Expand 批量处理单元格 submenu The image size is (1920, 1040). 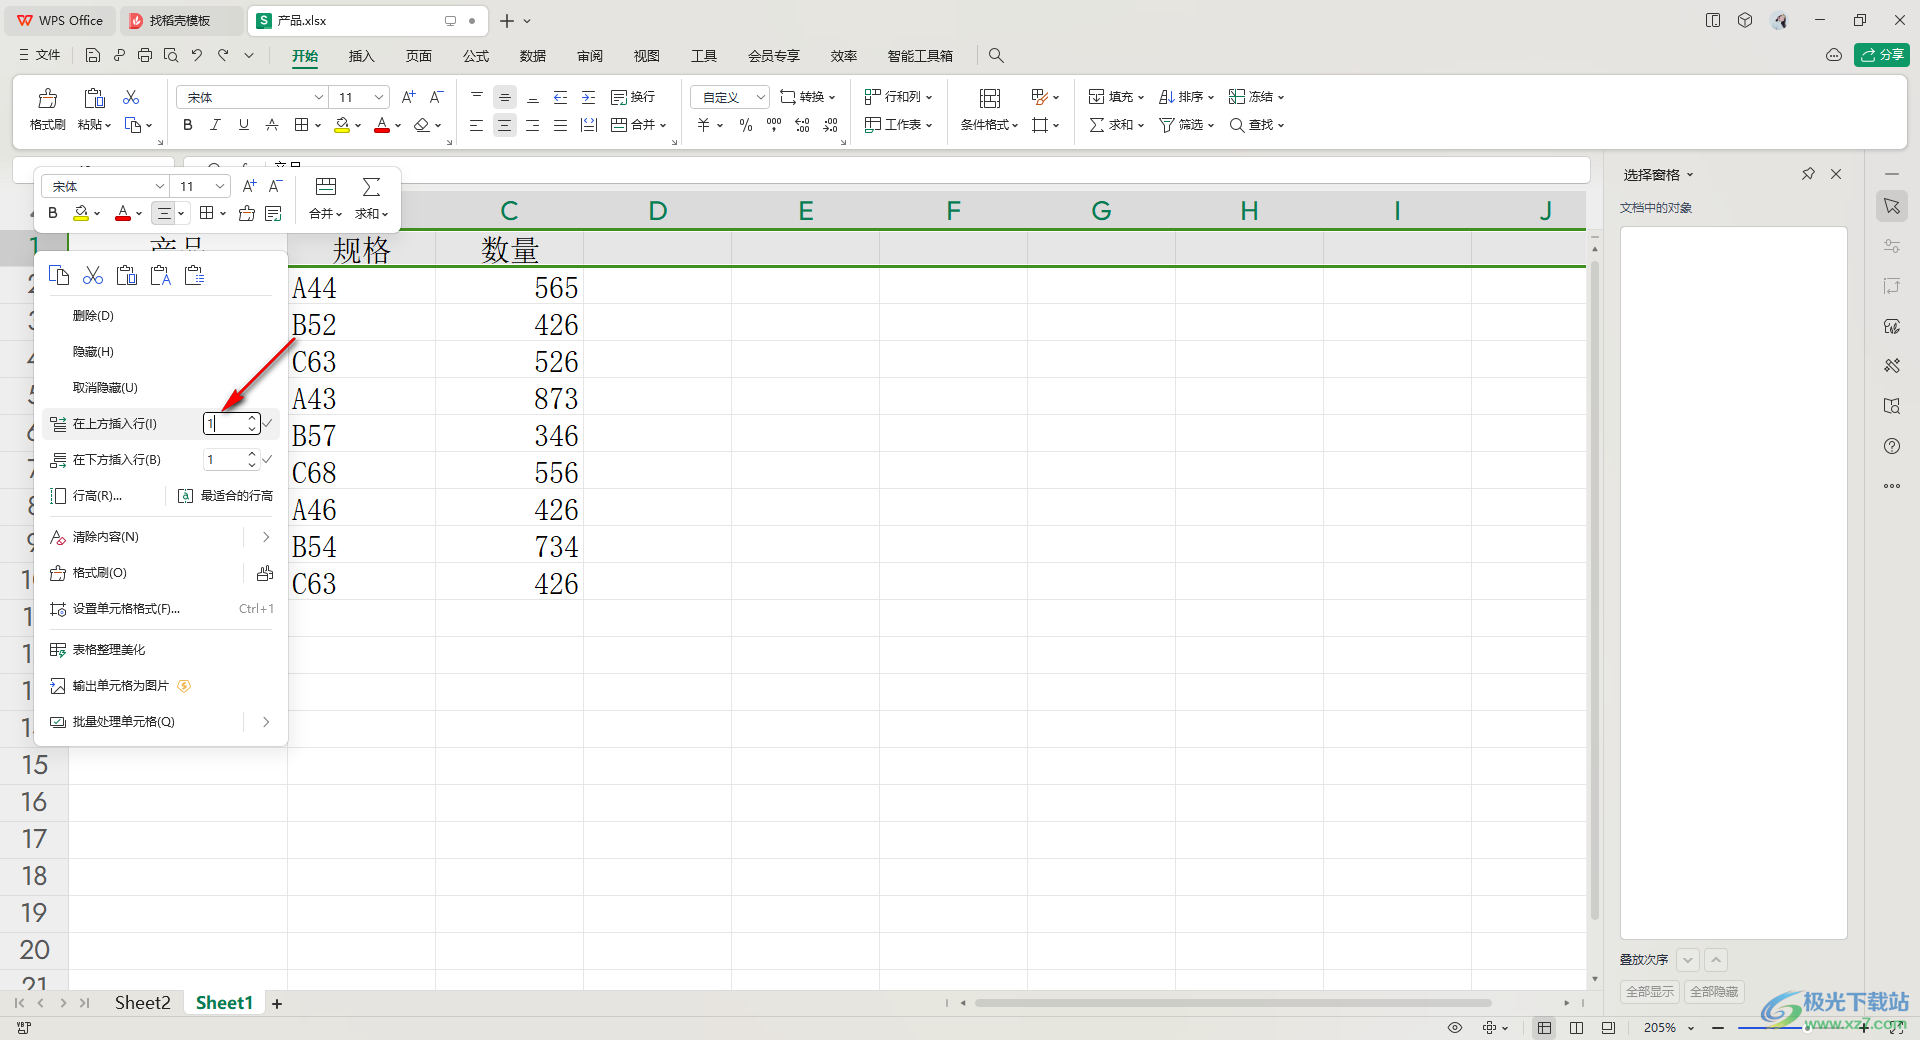click(266, 722)
